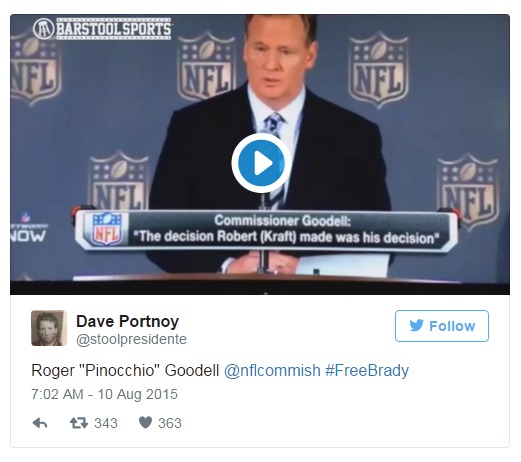Play the embedded Goodell video
Screen dimensions: 521x462
tap(261, 163)
